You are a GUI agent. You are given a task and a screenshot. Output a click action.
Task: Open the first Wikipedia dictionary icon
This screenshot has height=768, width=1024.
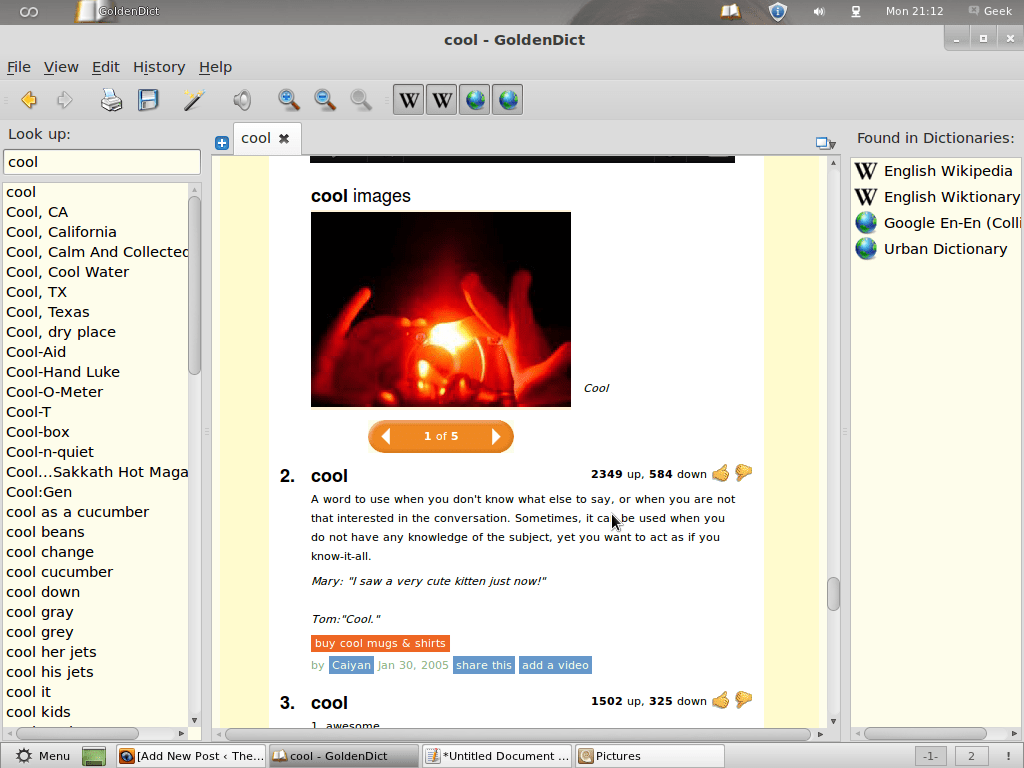[408, 99]
